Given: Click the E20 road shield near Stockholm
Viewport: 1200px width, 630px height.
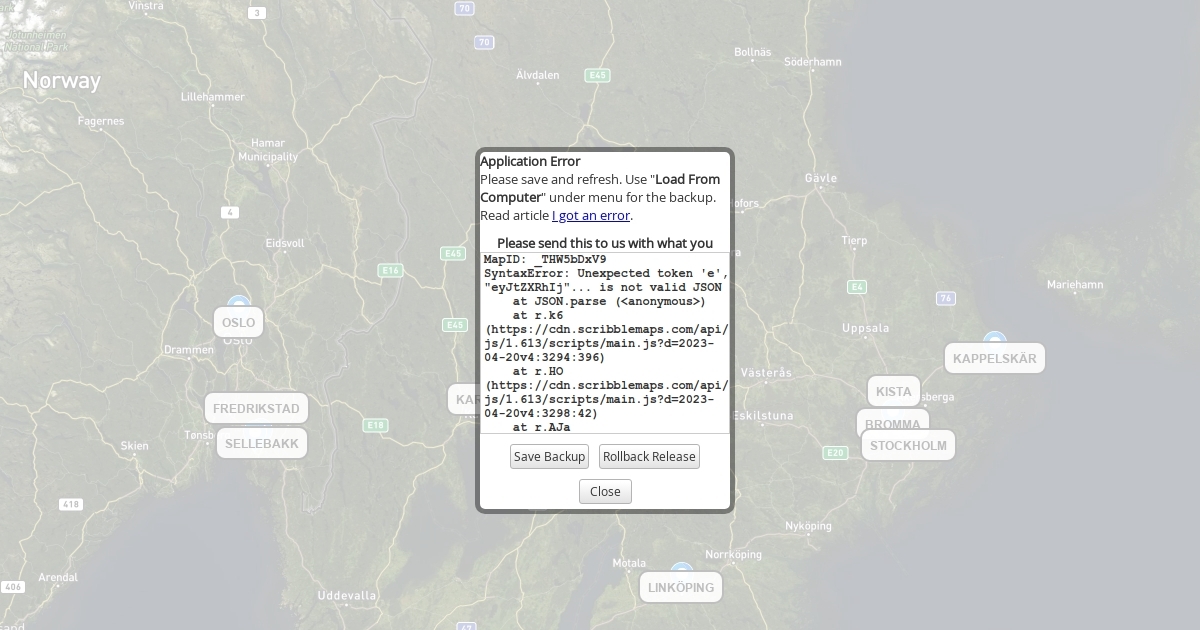Looking at the screenshot, I should (x=835, y=453).
